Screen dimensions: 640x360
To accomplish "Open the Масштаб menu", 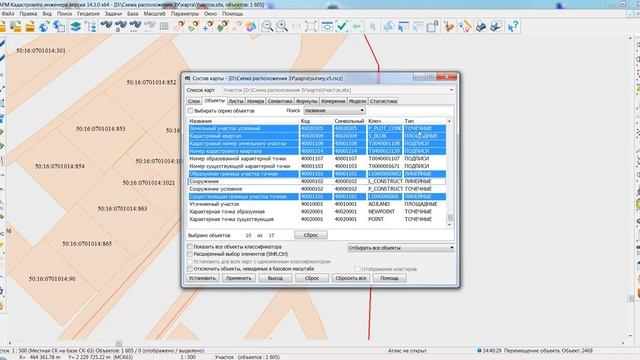I will (155, 13).
